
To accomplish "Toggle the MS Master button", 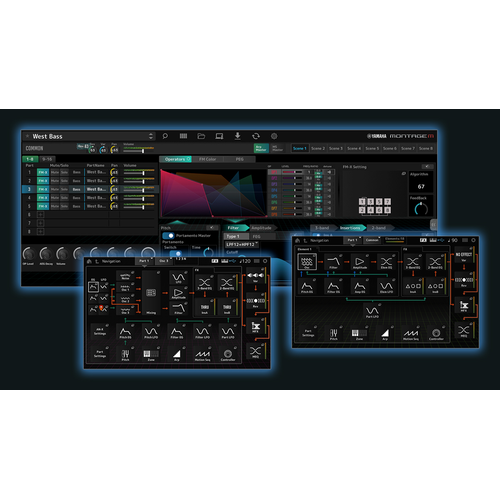I will click(x=277, y=148).
